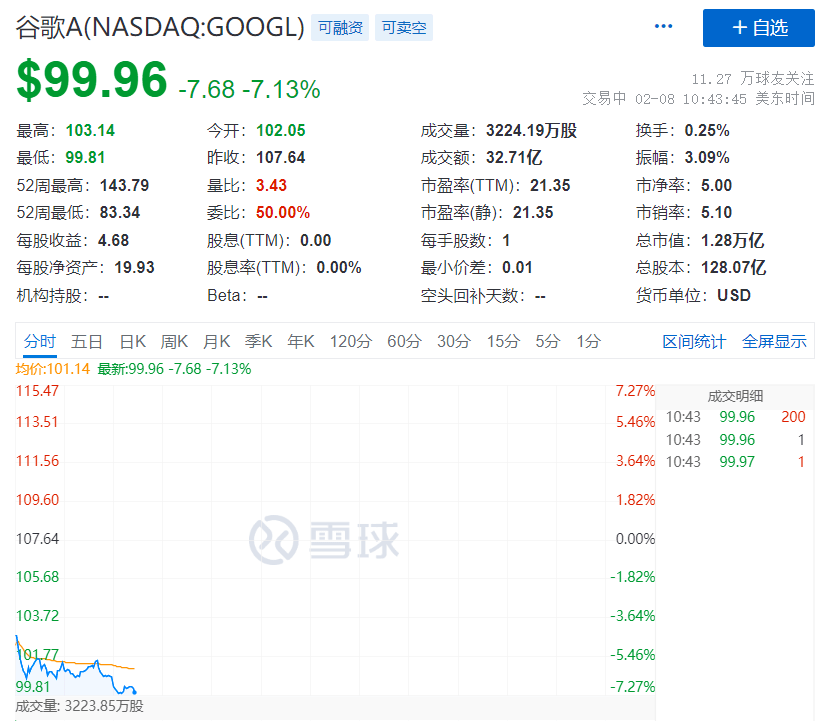
Task: Click the 成交量 value 3224.19万股
Action: pyautogui.click(x=531, y=131)
